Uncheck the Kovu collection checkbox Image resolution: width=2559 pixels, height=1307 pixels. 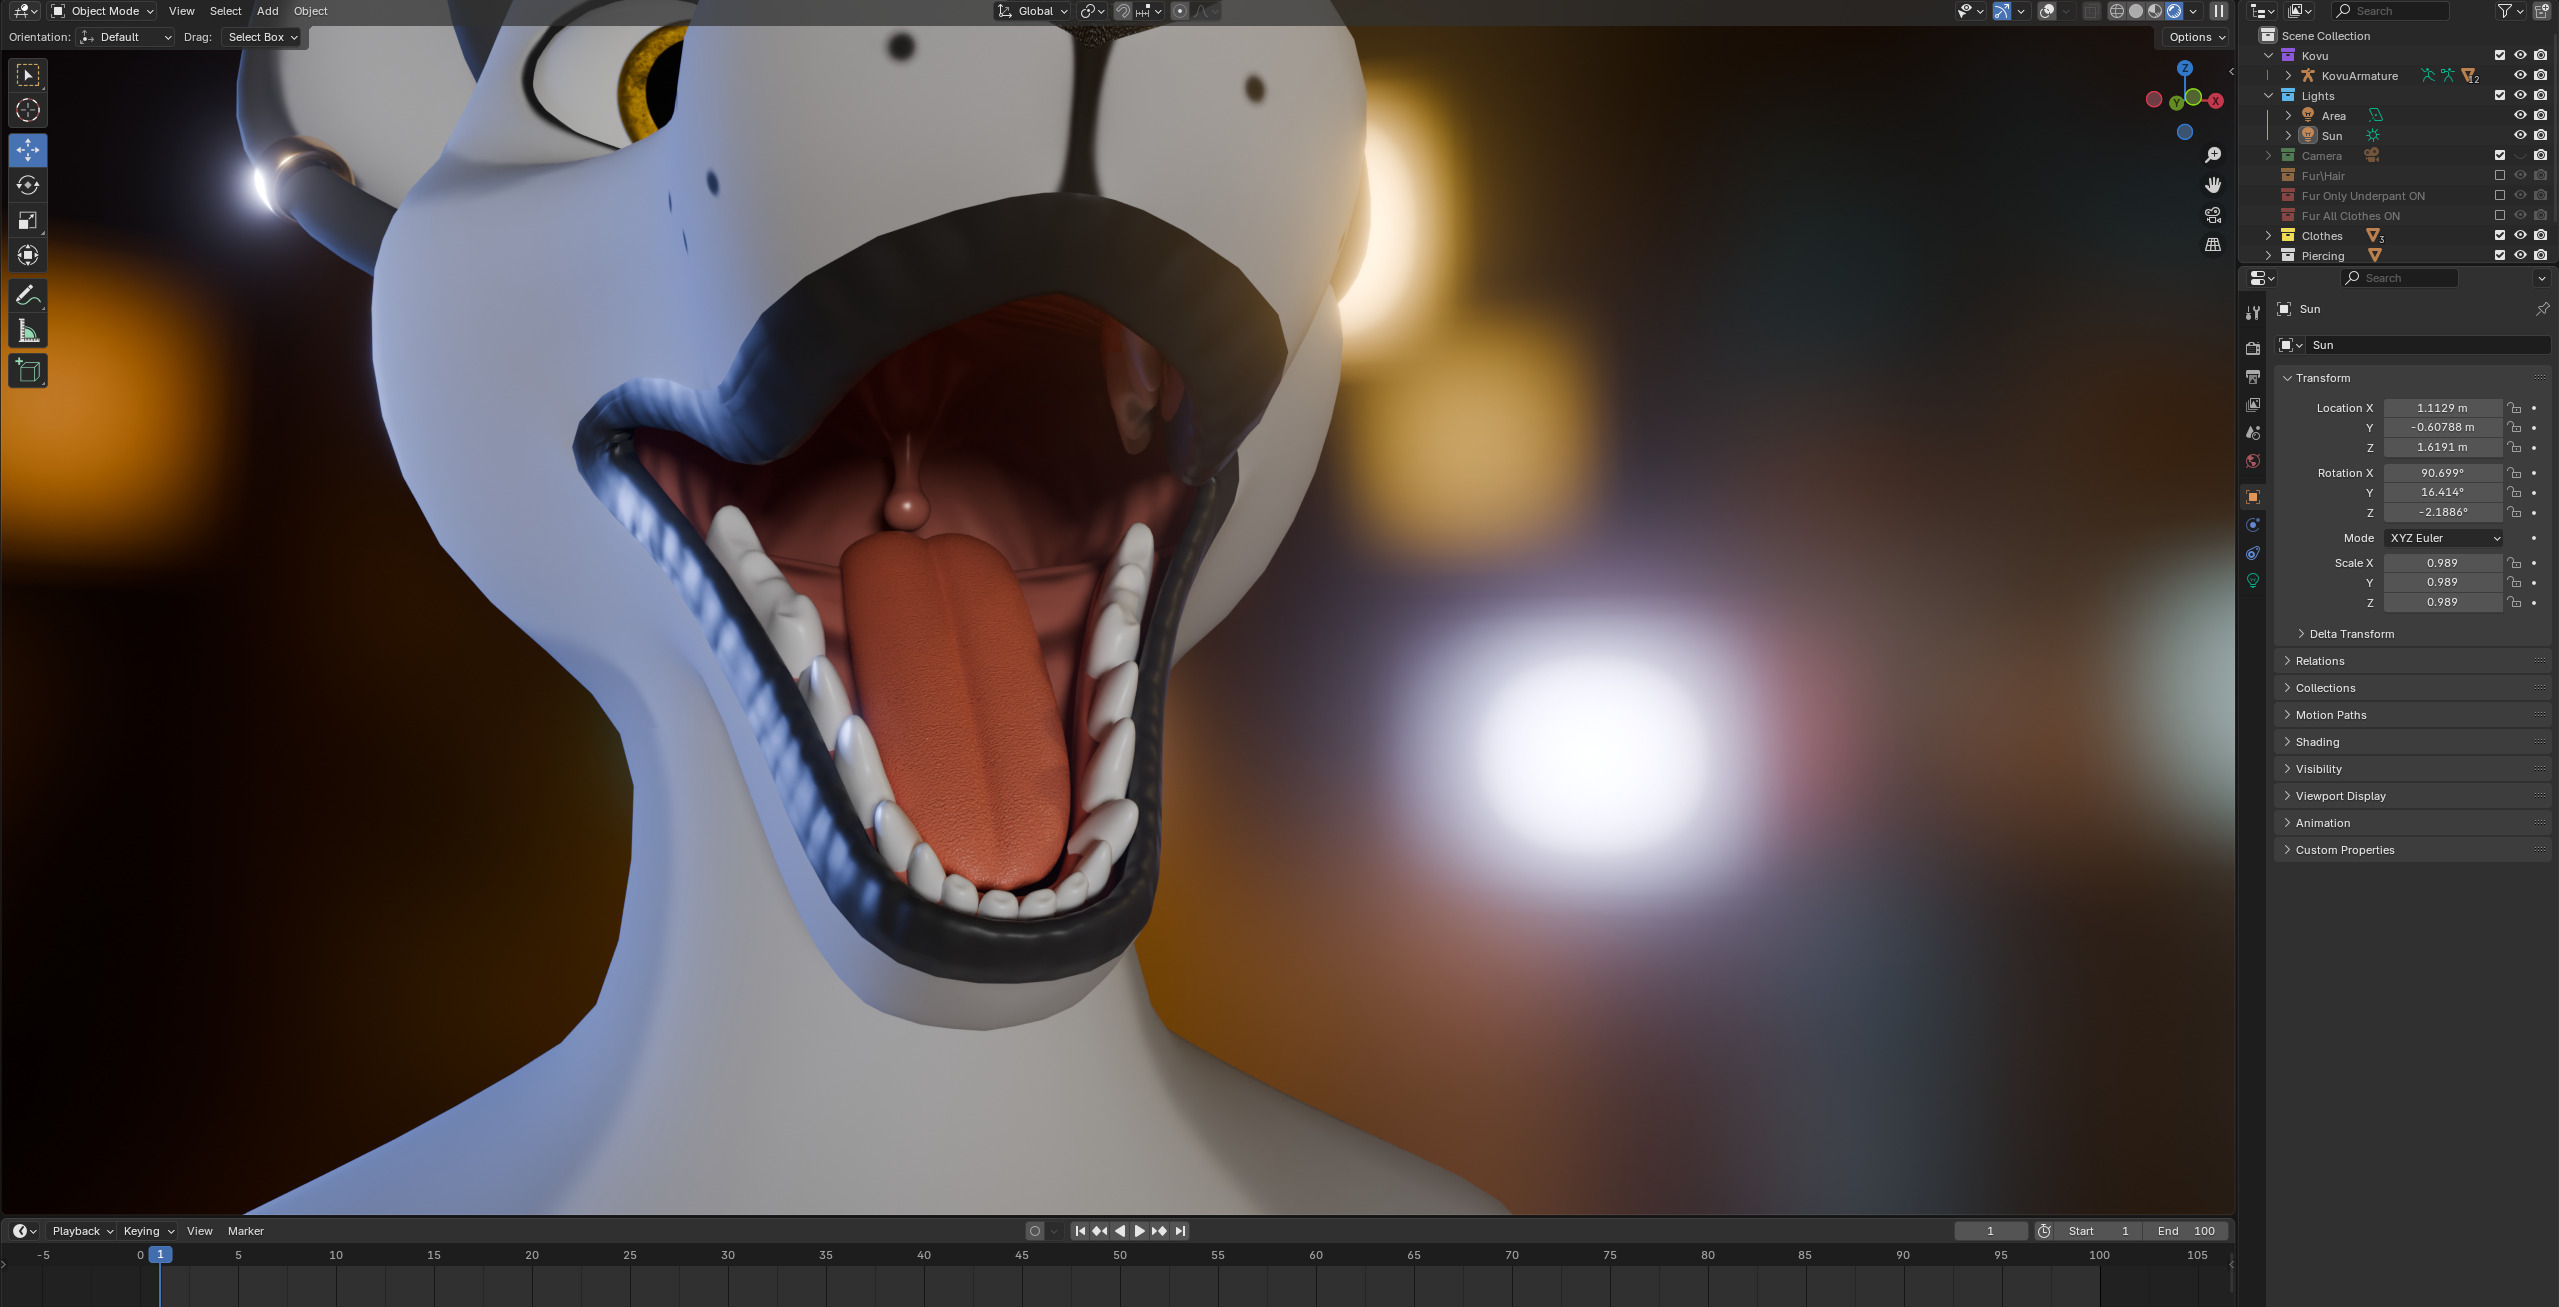pyautogui.click(x=2499, y=55)
